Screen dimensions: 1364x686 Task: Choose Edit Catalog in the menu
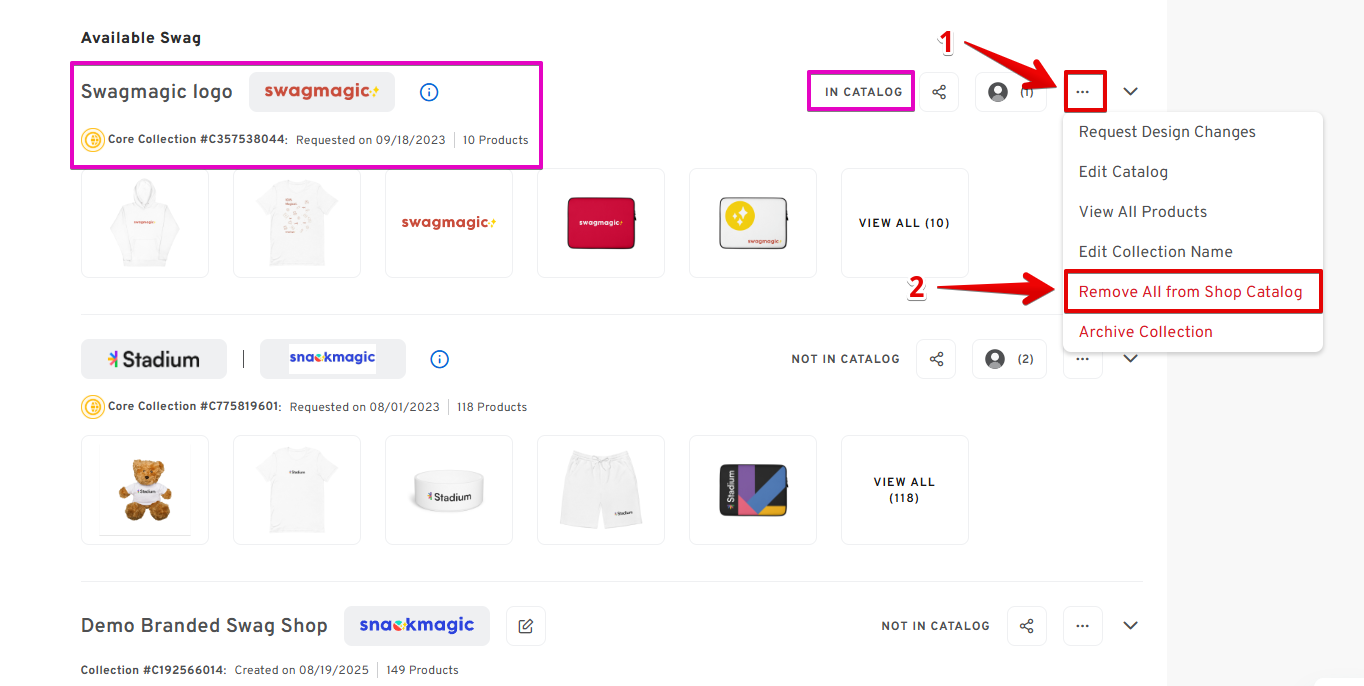(x=1123, y=172)
